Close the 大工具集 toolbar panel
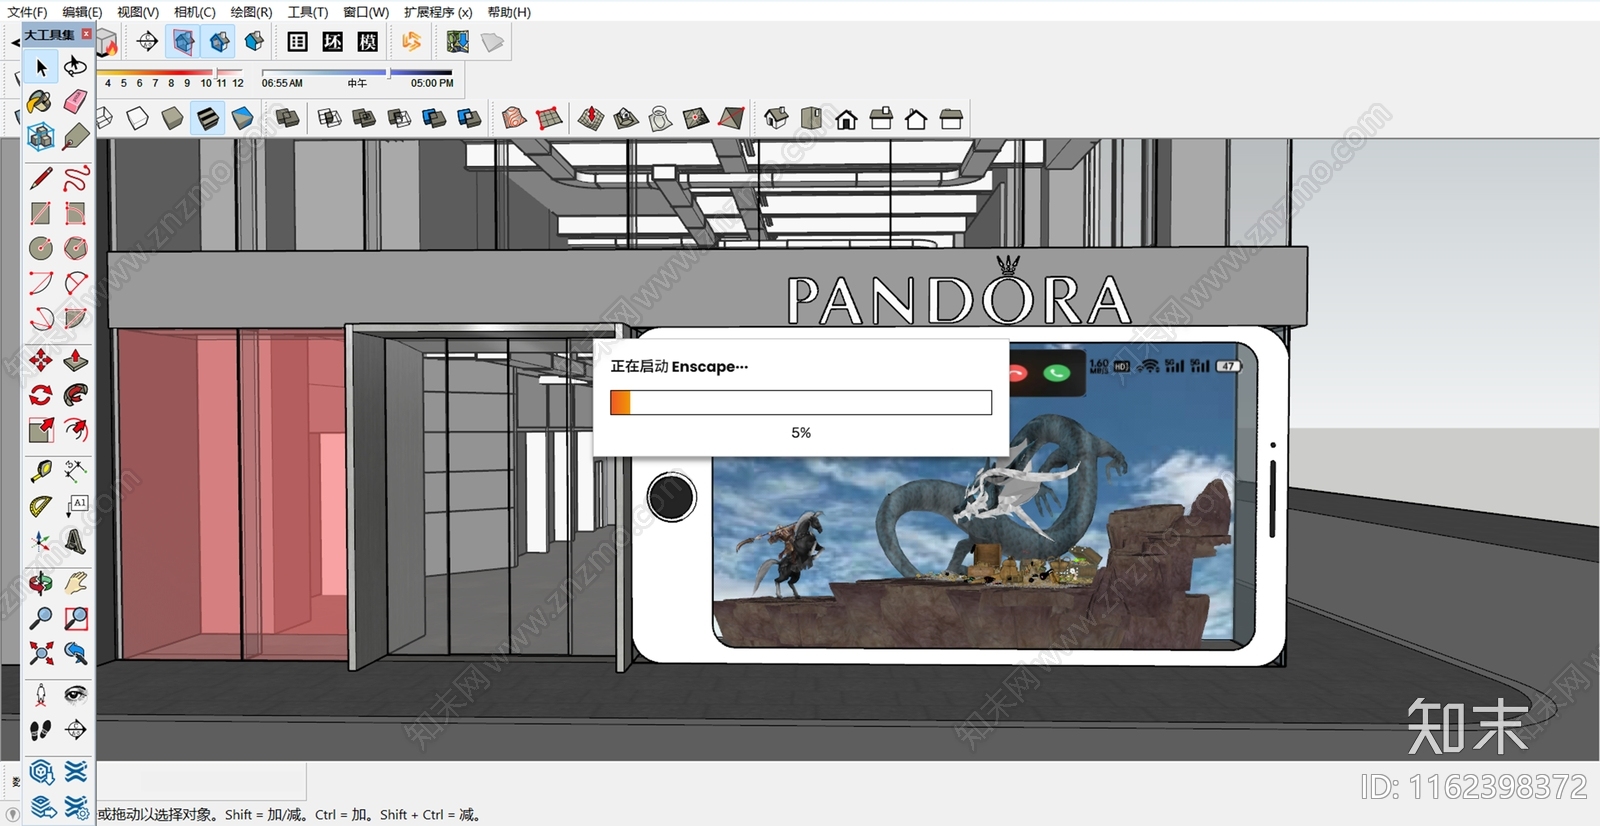 click(87, 34)
